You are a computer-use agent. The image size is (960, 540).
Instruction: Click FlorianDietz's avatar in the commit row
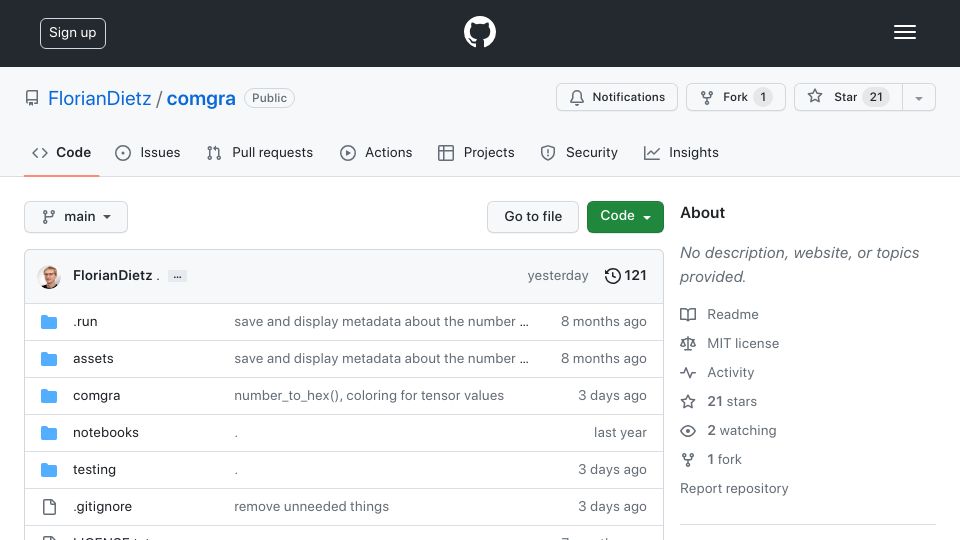click(49, 277)
